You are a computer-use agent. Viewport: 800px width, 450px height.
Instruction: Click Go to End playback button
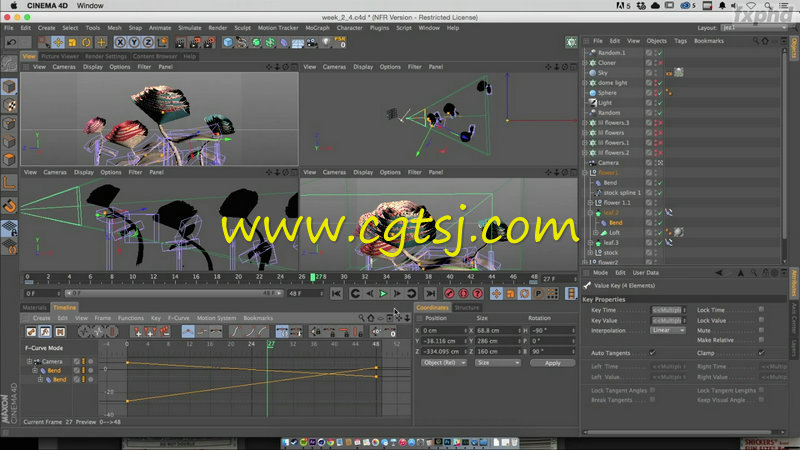[431, 293]
